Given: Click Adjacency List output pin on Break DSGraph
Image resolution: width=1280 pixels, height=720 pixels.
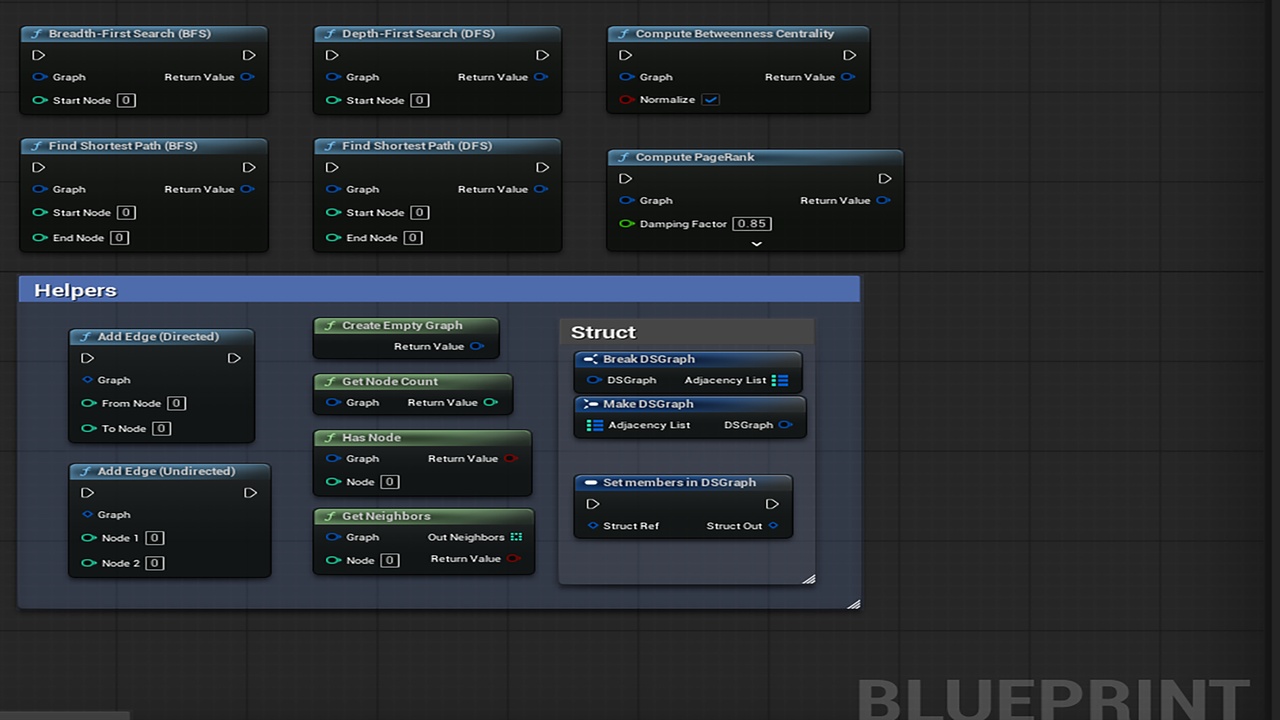Looking at the screenshot, I should point(782,380).
